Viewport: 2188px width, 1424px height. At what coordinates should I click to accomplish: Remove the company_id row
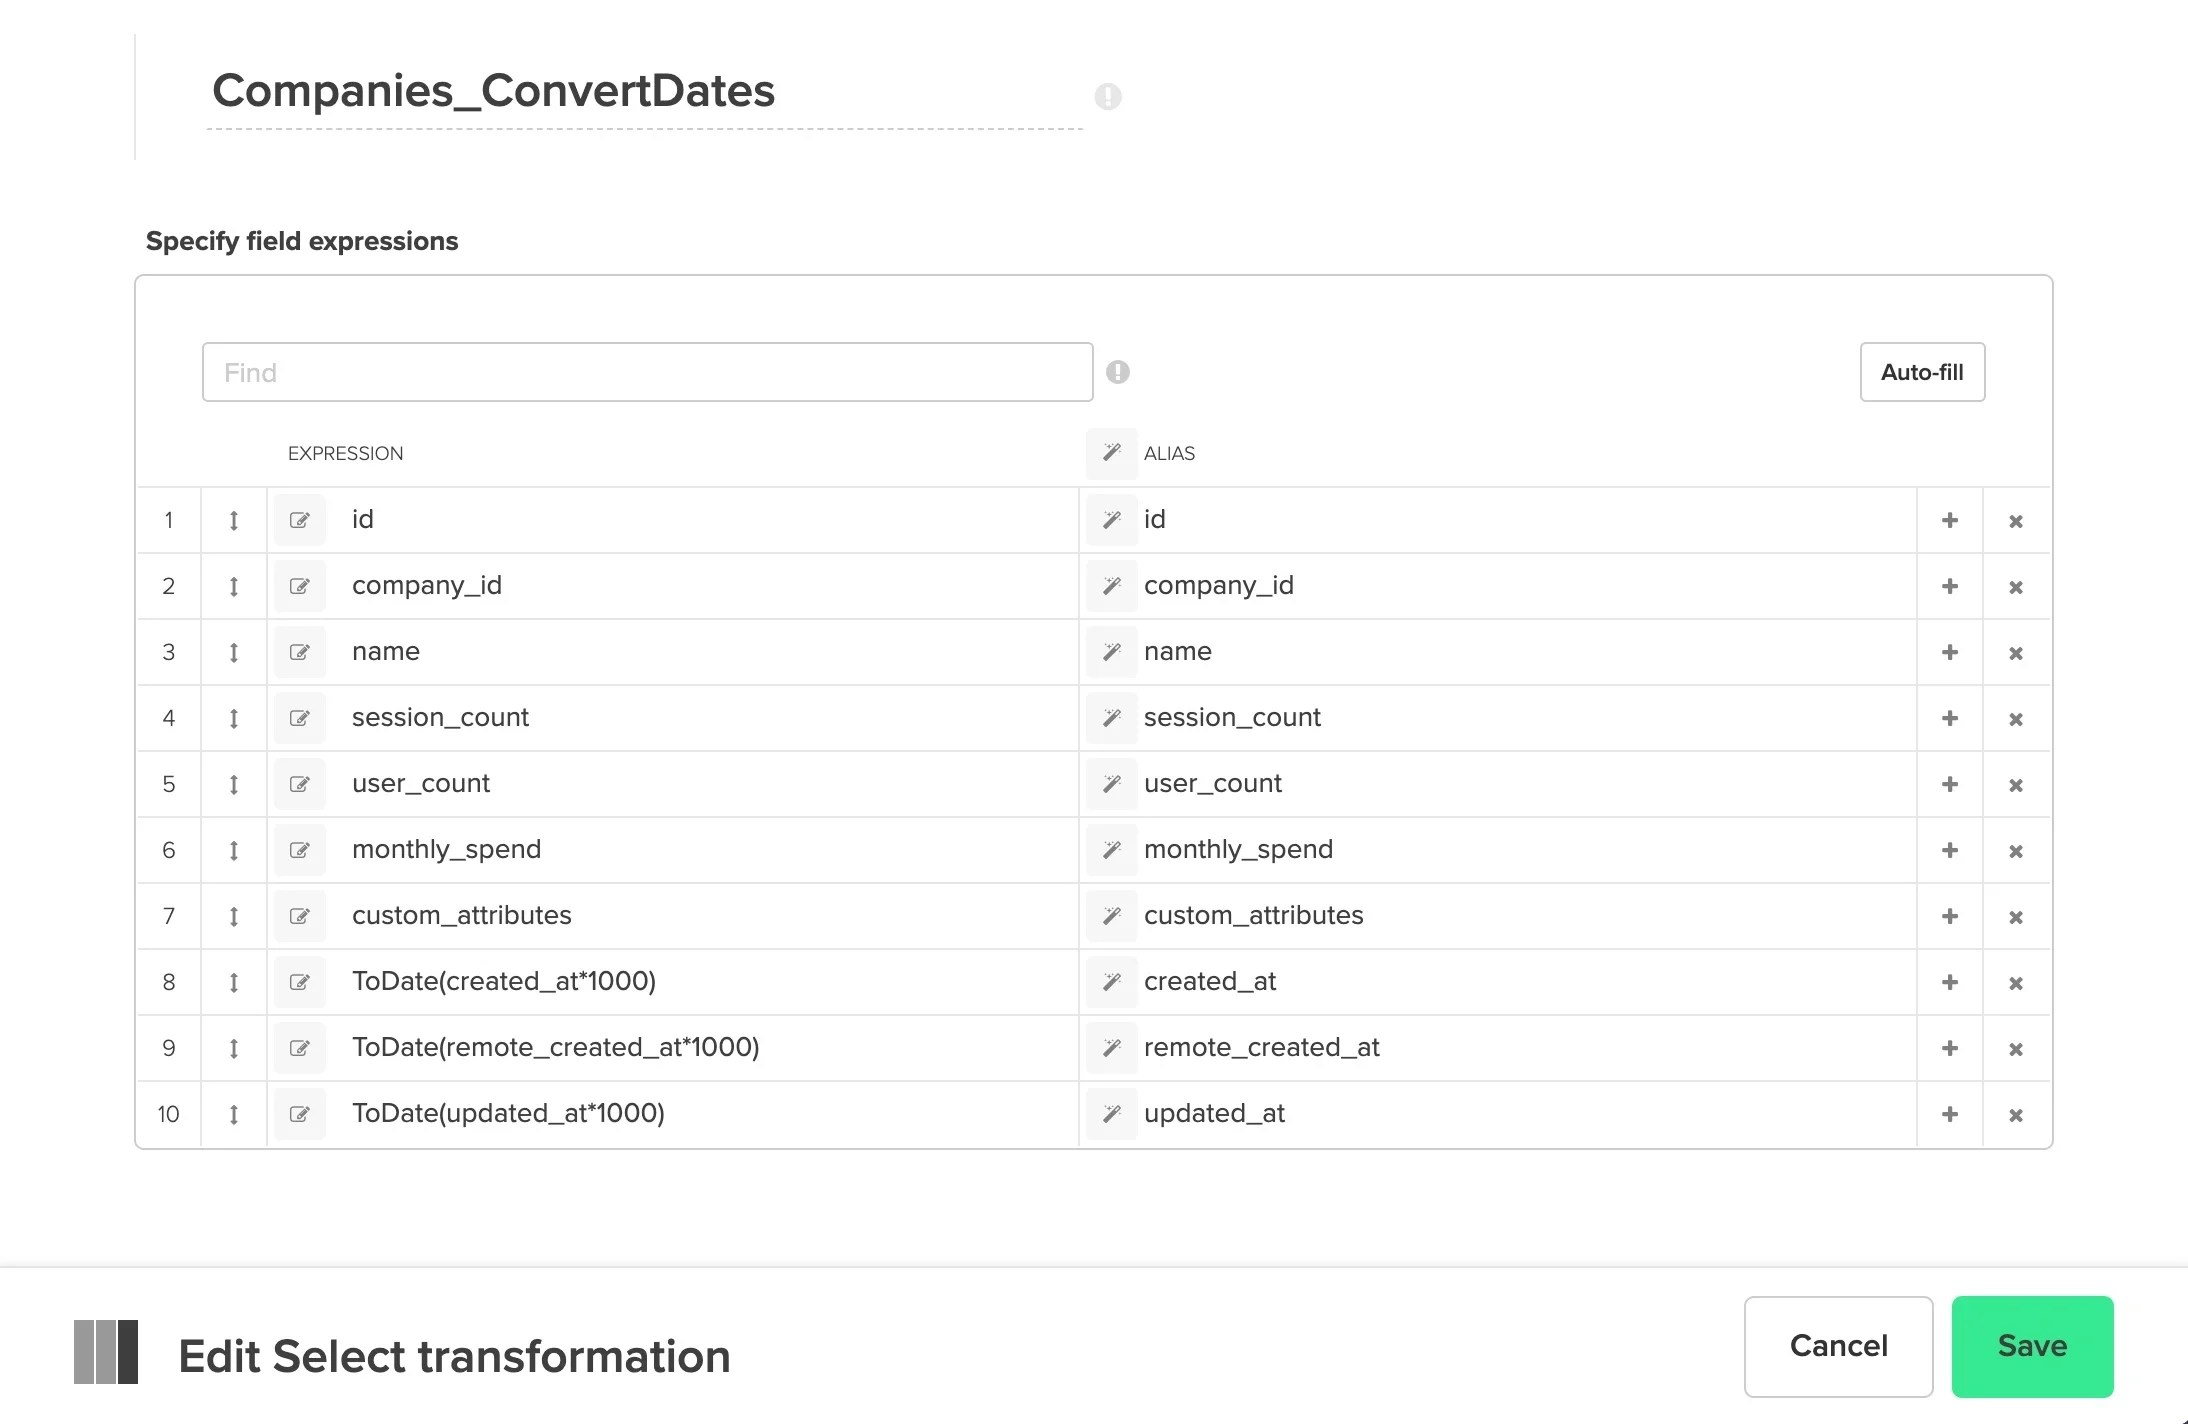pyautogui.click(x=2015, y=585)
